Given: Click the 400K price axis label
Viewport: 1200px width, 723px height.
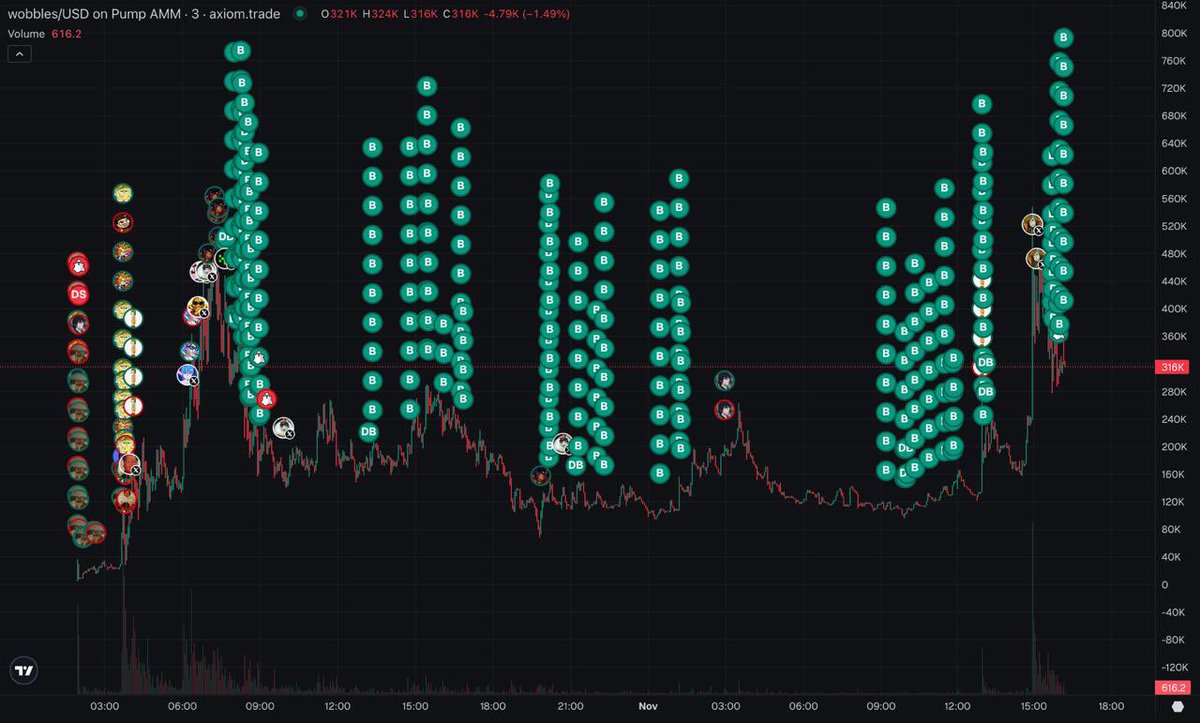Looking at the screenshot, I should pos(1172,309).
